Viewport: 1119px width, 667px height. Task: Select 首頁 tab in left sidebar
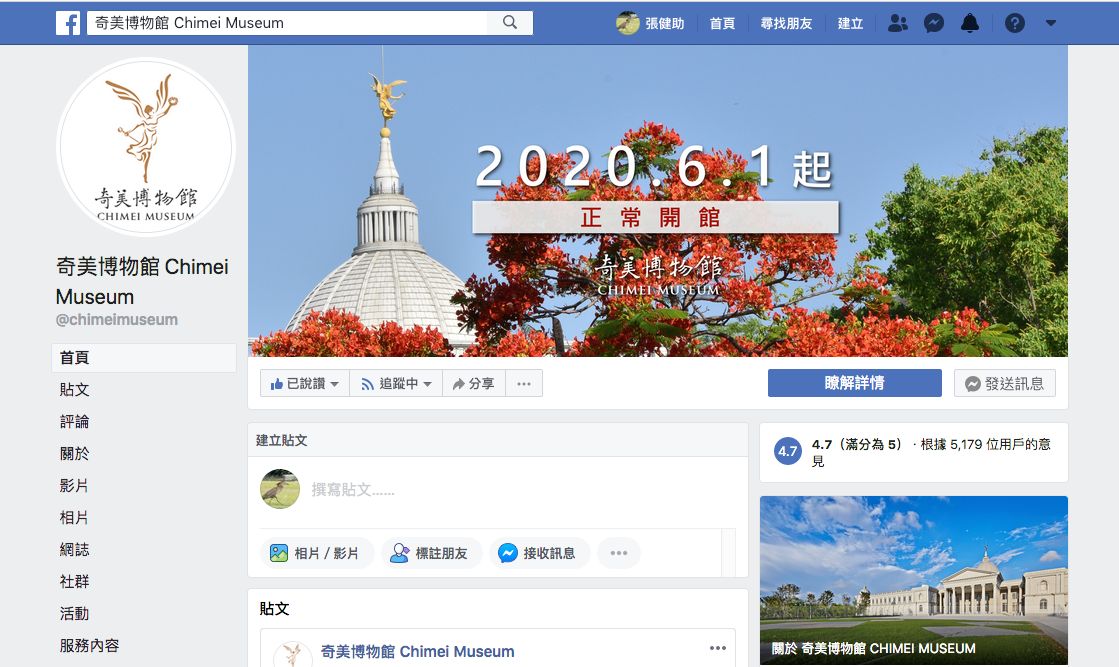pyautogui.click(x=144, y=357)
